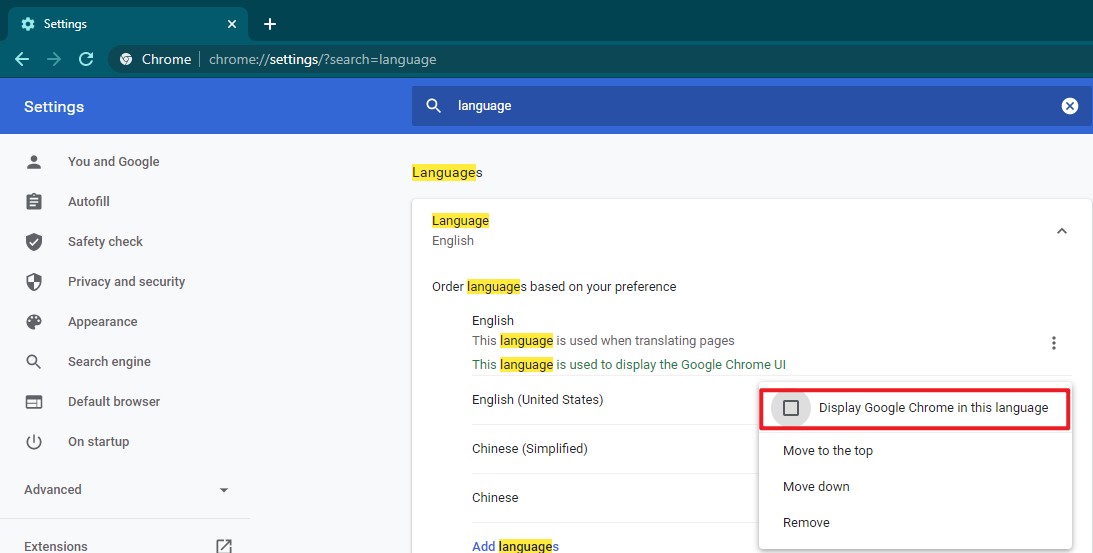Click the Settings page title in the blue header
The image size is (1093, 553).
point(54,107)
